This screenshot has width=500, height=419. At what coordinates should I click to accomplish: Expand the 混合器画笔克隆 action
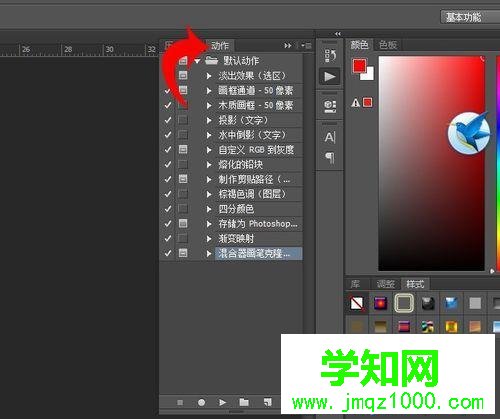pos(209,254)
